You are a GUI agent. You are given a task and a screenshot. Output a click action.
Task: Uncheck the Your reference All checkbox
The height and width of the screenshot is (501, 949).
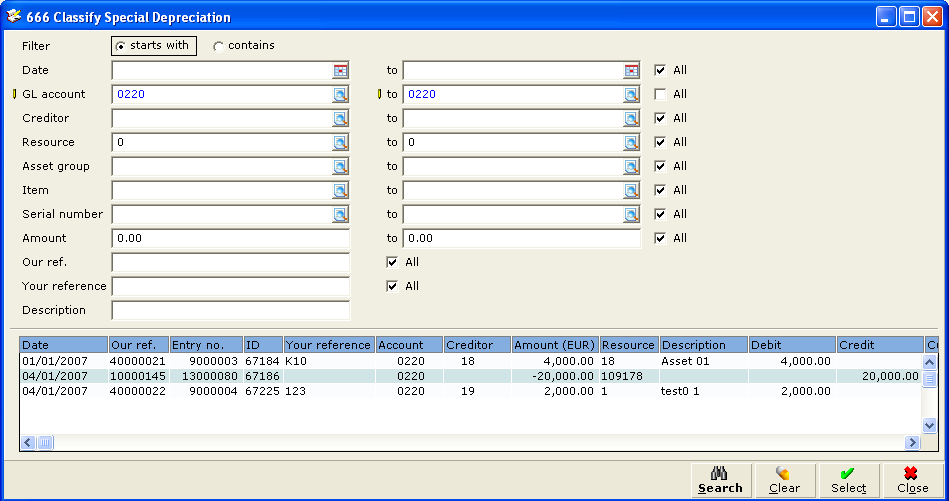392,286
